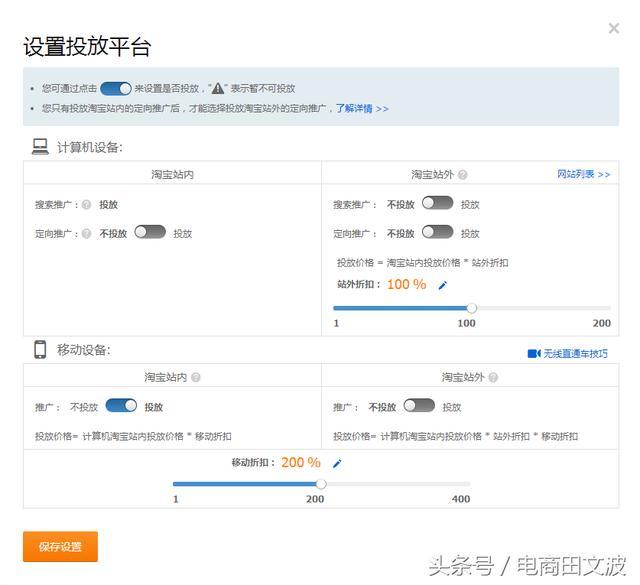Screen dimensions: 640x585
Task: Click help icon beside computer 定向推广 in 淘宝站内
Action: coord(87,234)
